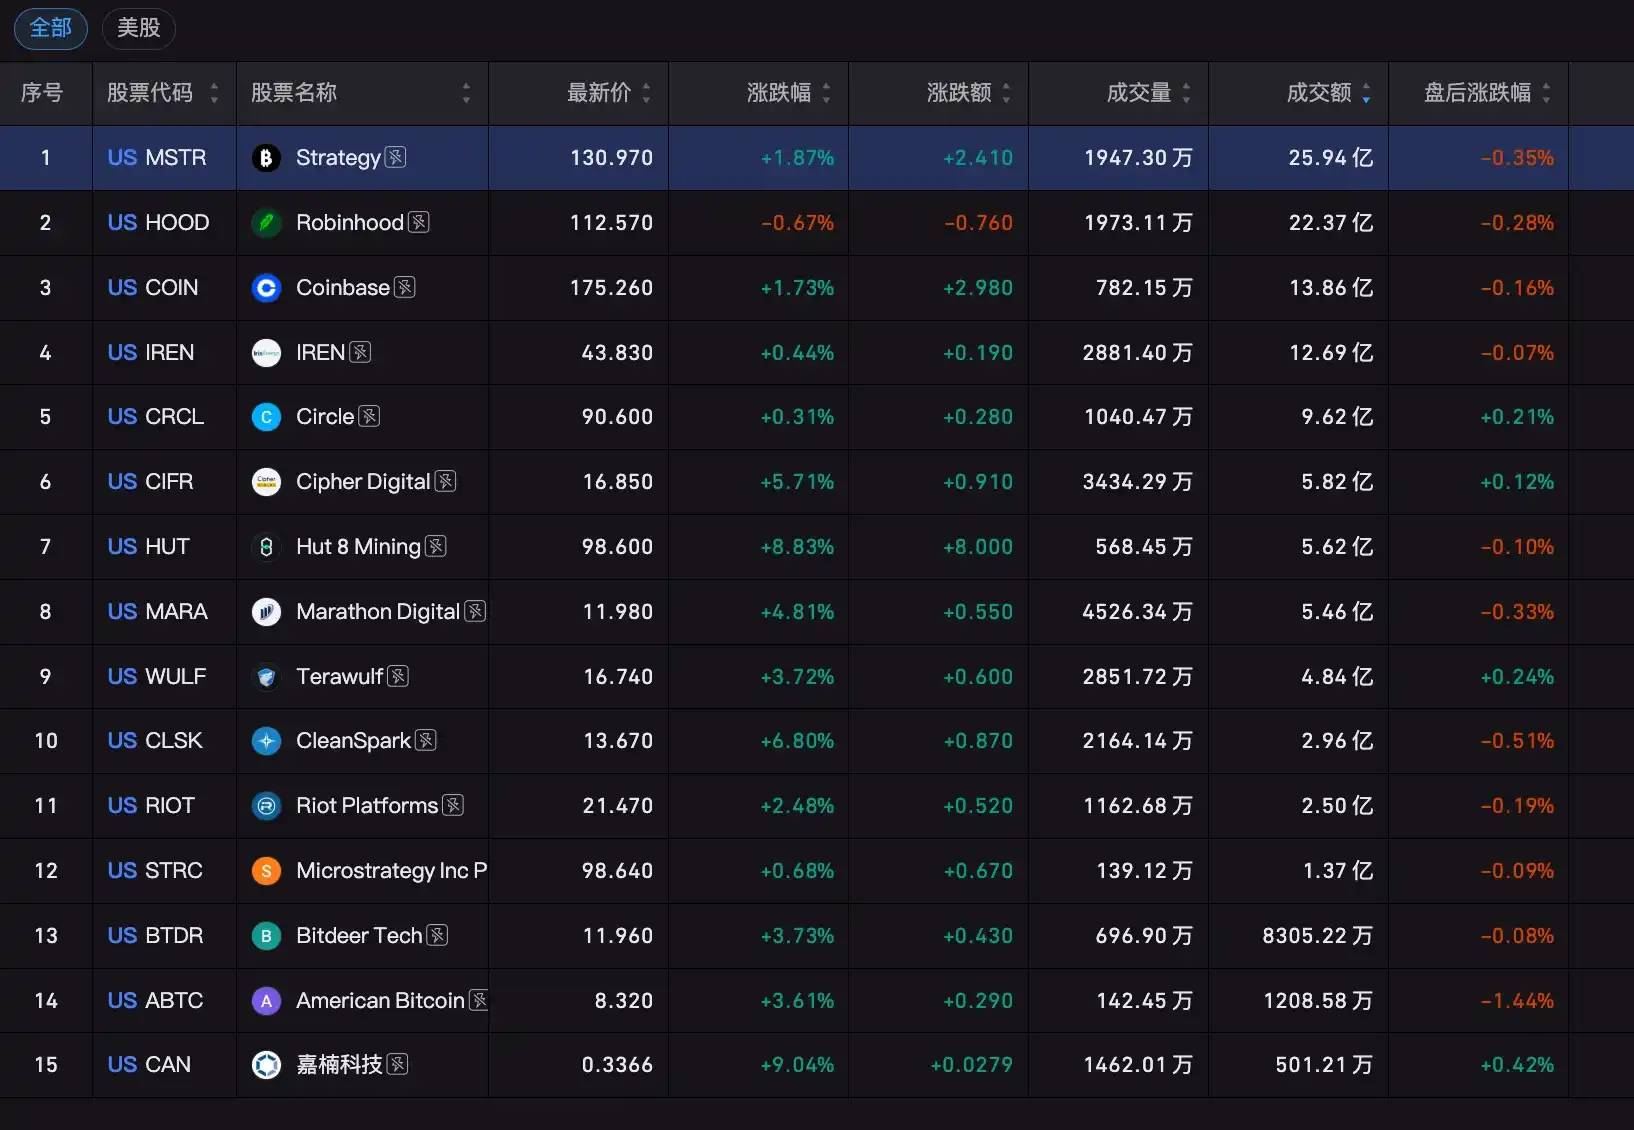Viewport: 1634px width, 1130px height.
Task: Sort by 成交量 column arrows
Action: coord(1186,93)
